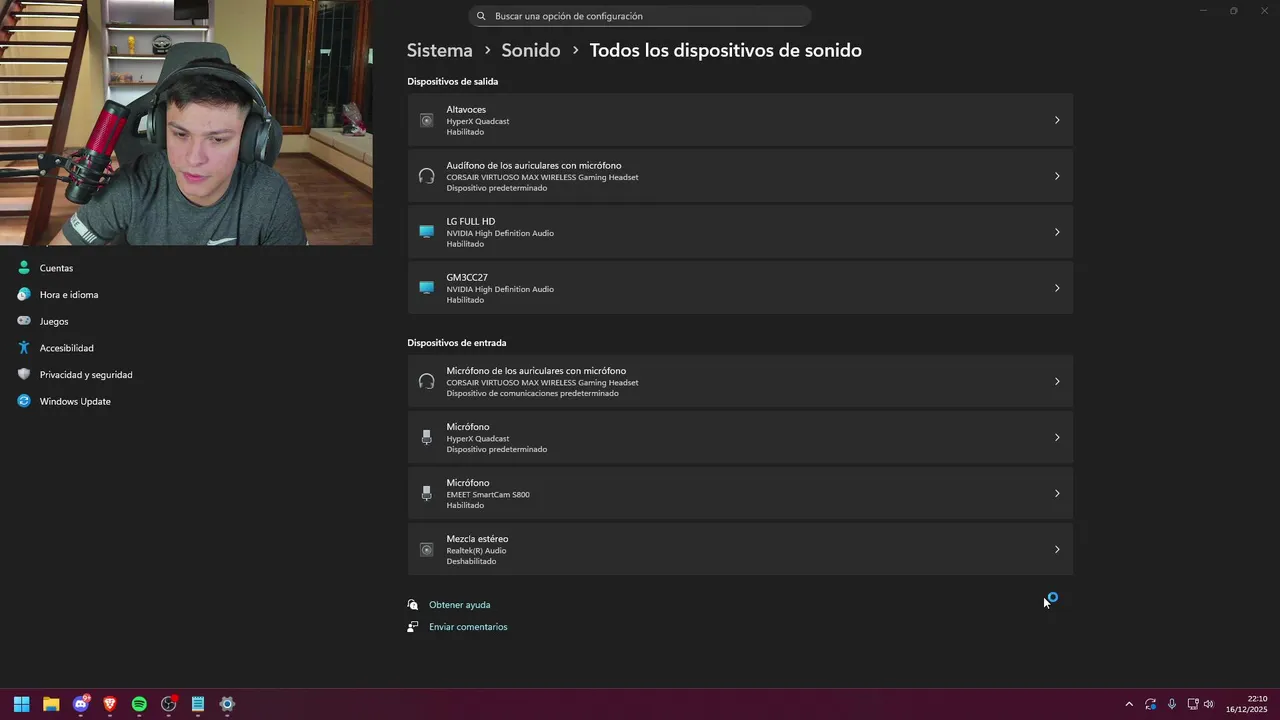Click the Enviar comentarios feedback icon

[413, 627]
